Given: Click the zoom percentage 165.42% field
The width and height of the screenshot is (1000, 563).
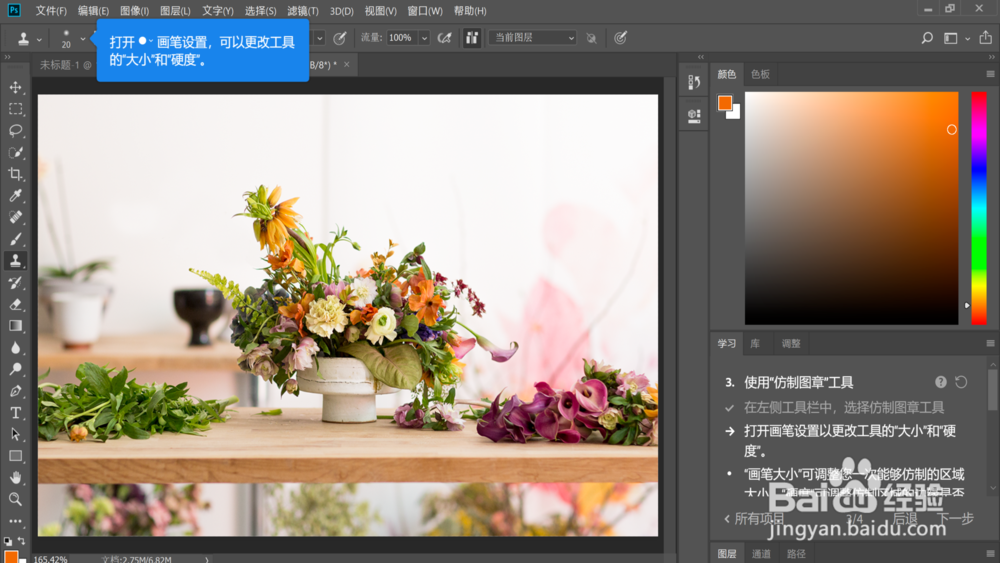Looking at the screenshot, I should (50, 559).
